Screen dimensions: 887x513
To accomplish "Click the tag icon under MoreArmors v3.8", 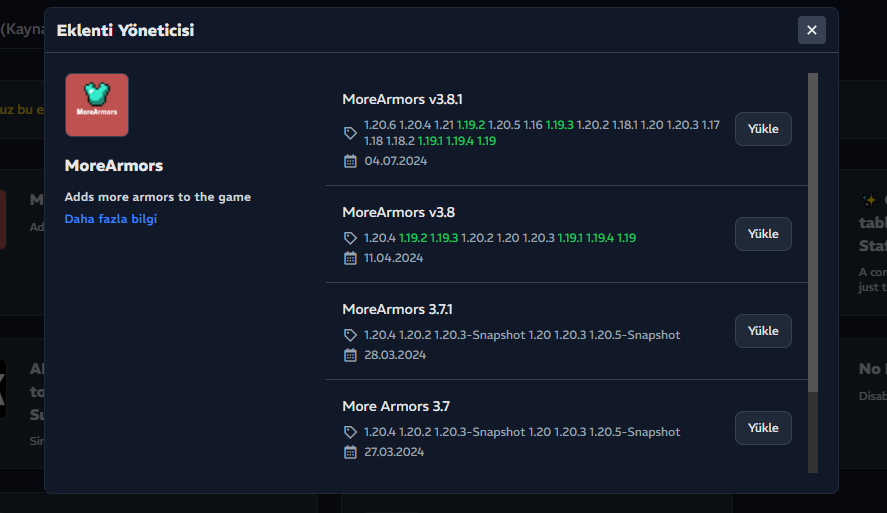I will (x=350, y=238).
